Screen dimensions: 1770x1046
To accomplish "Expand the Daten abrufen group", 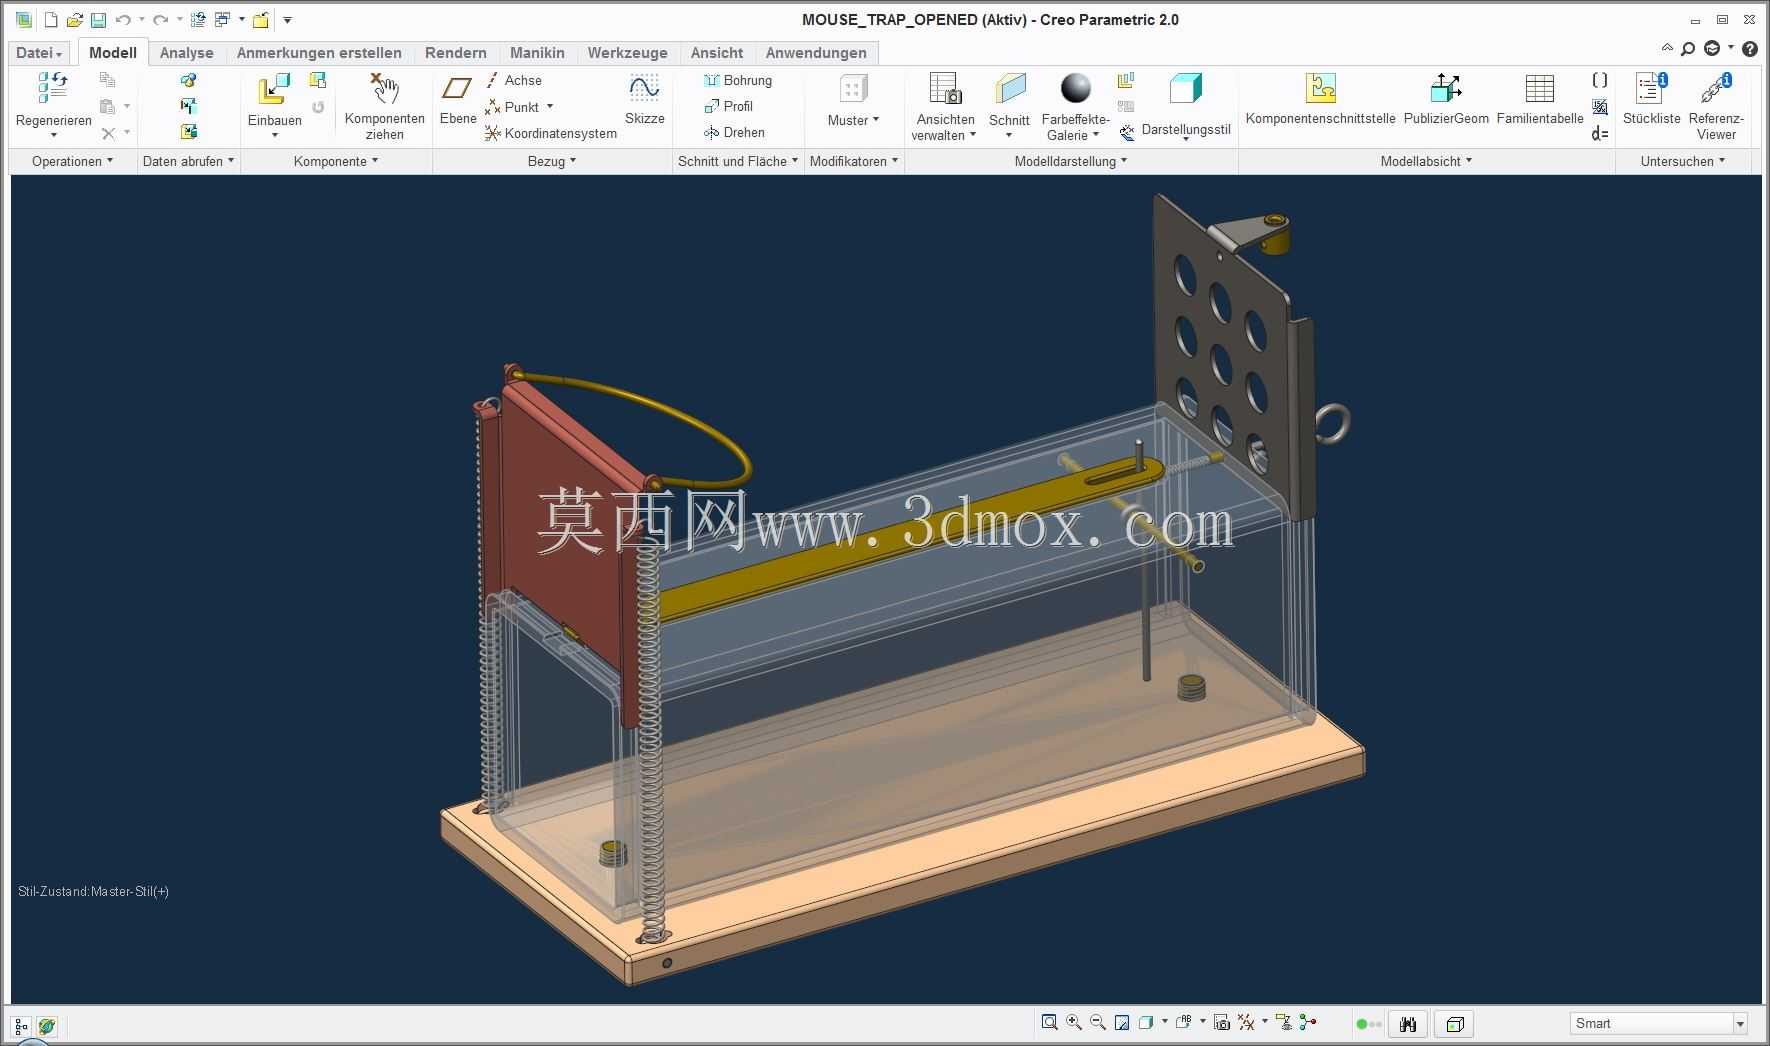I will coord(188,161).
